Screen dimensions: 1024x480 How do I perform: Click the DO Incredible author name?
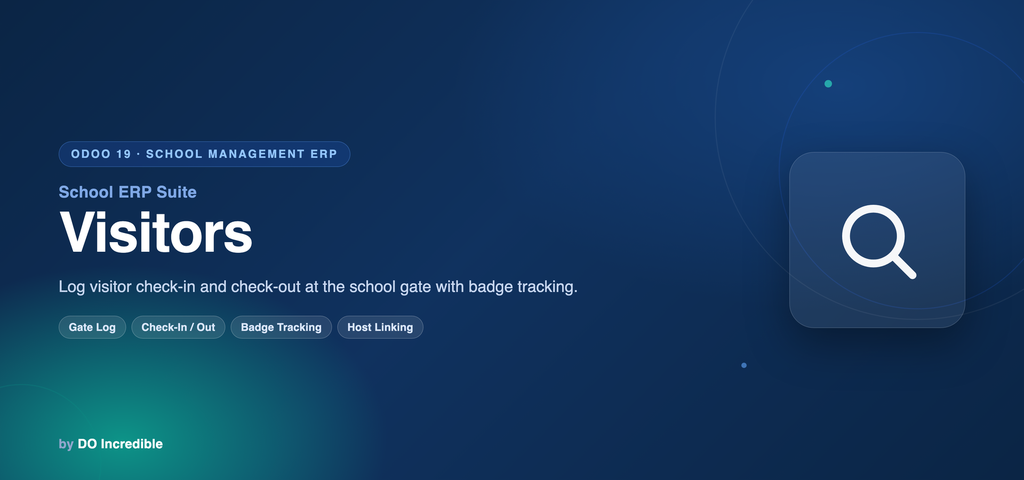[x=120, y=444]
